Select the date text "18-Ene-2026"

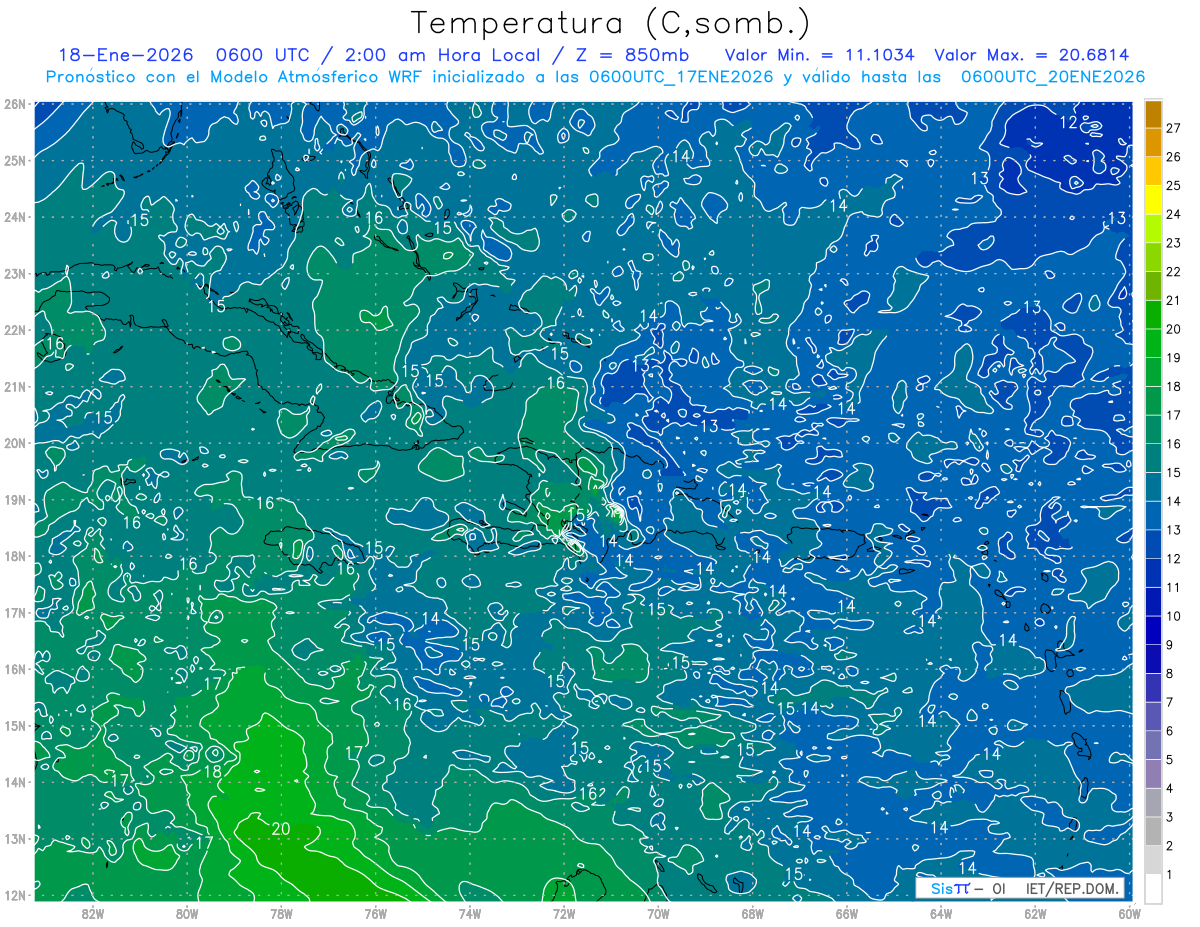tap(125, 56)
